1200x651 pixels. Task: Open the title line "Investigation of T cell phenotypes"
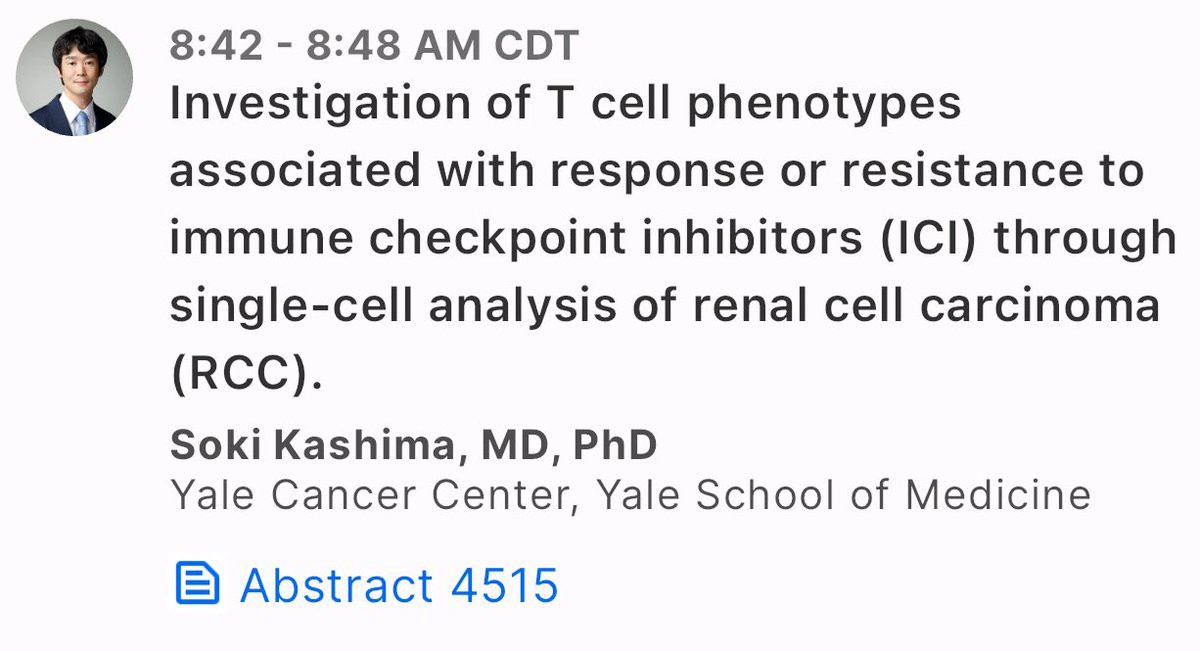[x=566, y=106]
